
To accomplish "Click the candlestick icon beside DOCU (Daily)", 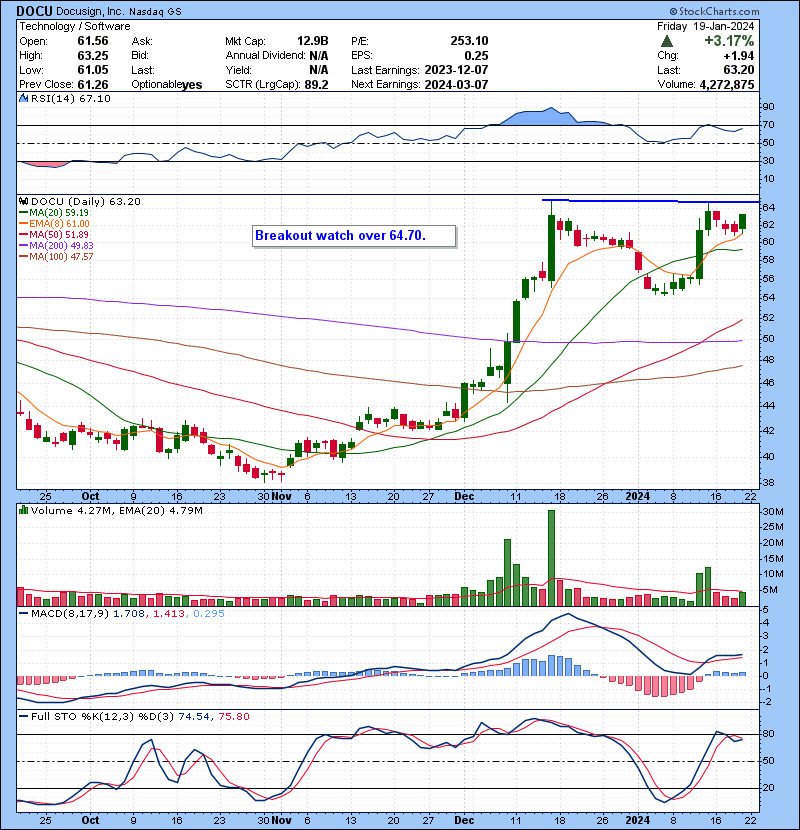I will pos(23,201).
